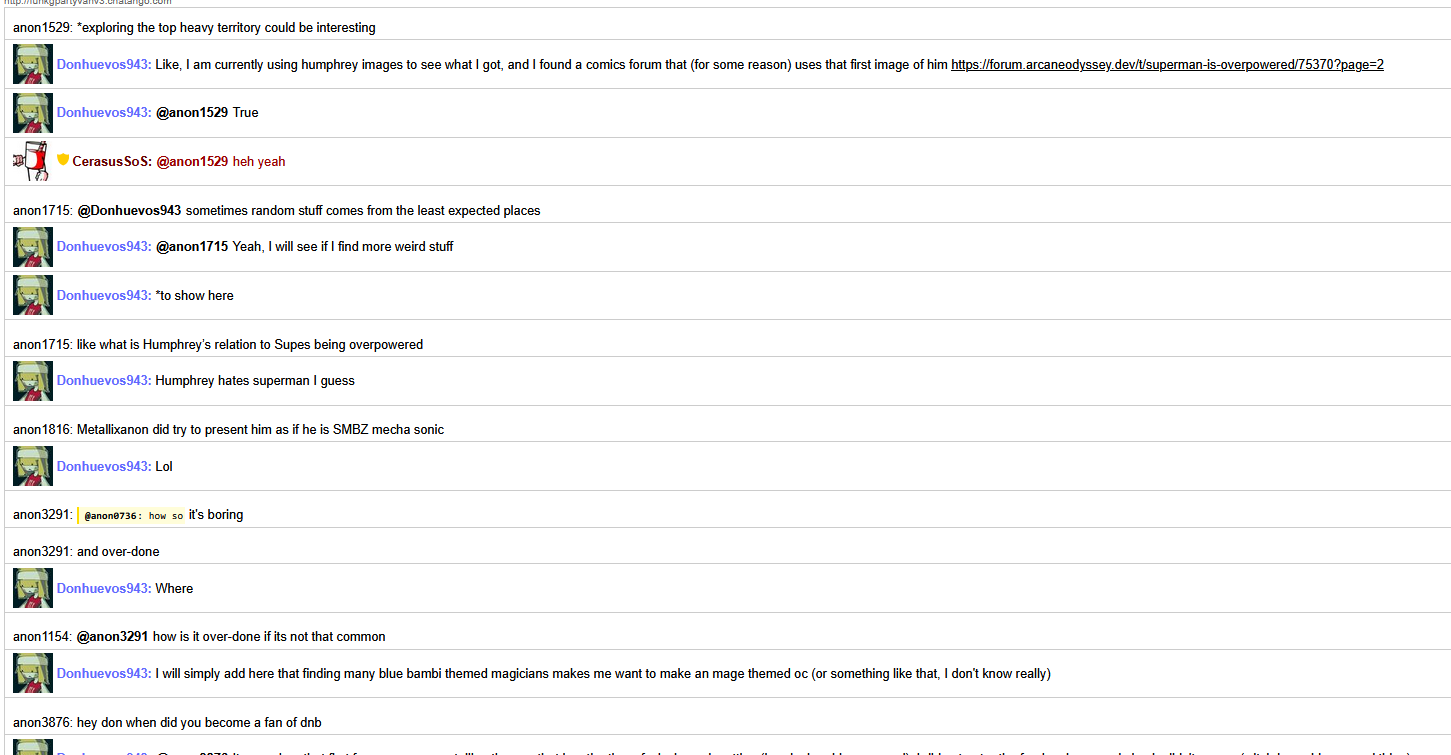The height and width of the screenshot is (755, 1451).
Task: Click the Donhuevos943 username on the 'Lol' message
Action: click(103, 466)
